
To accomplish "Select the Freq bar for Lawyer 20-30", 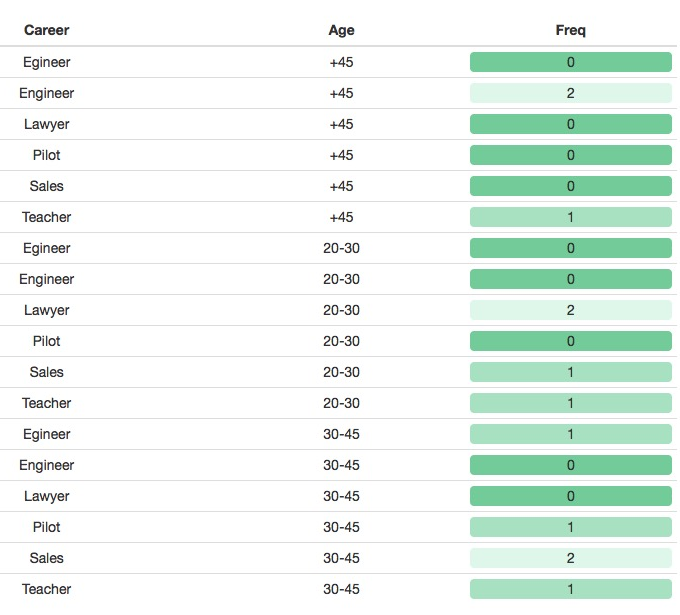I will [x=570, y=310].
